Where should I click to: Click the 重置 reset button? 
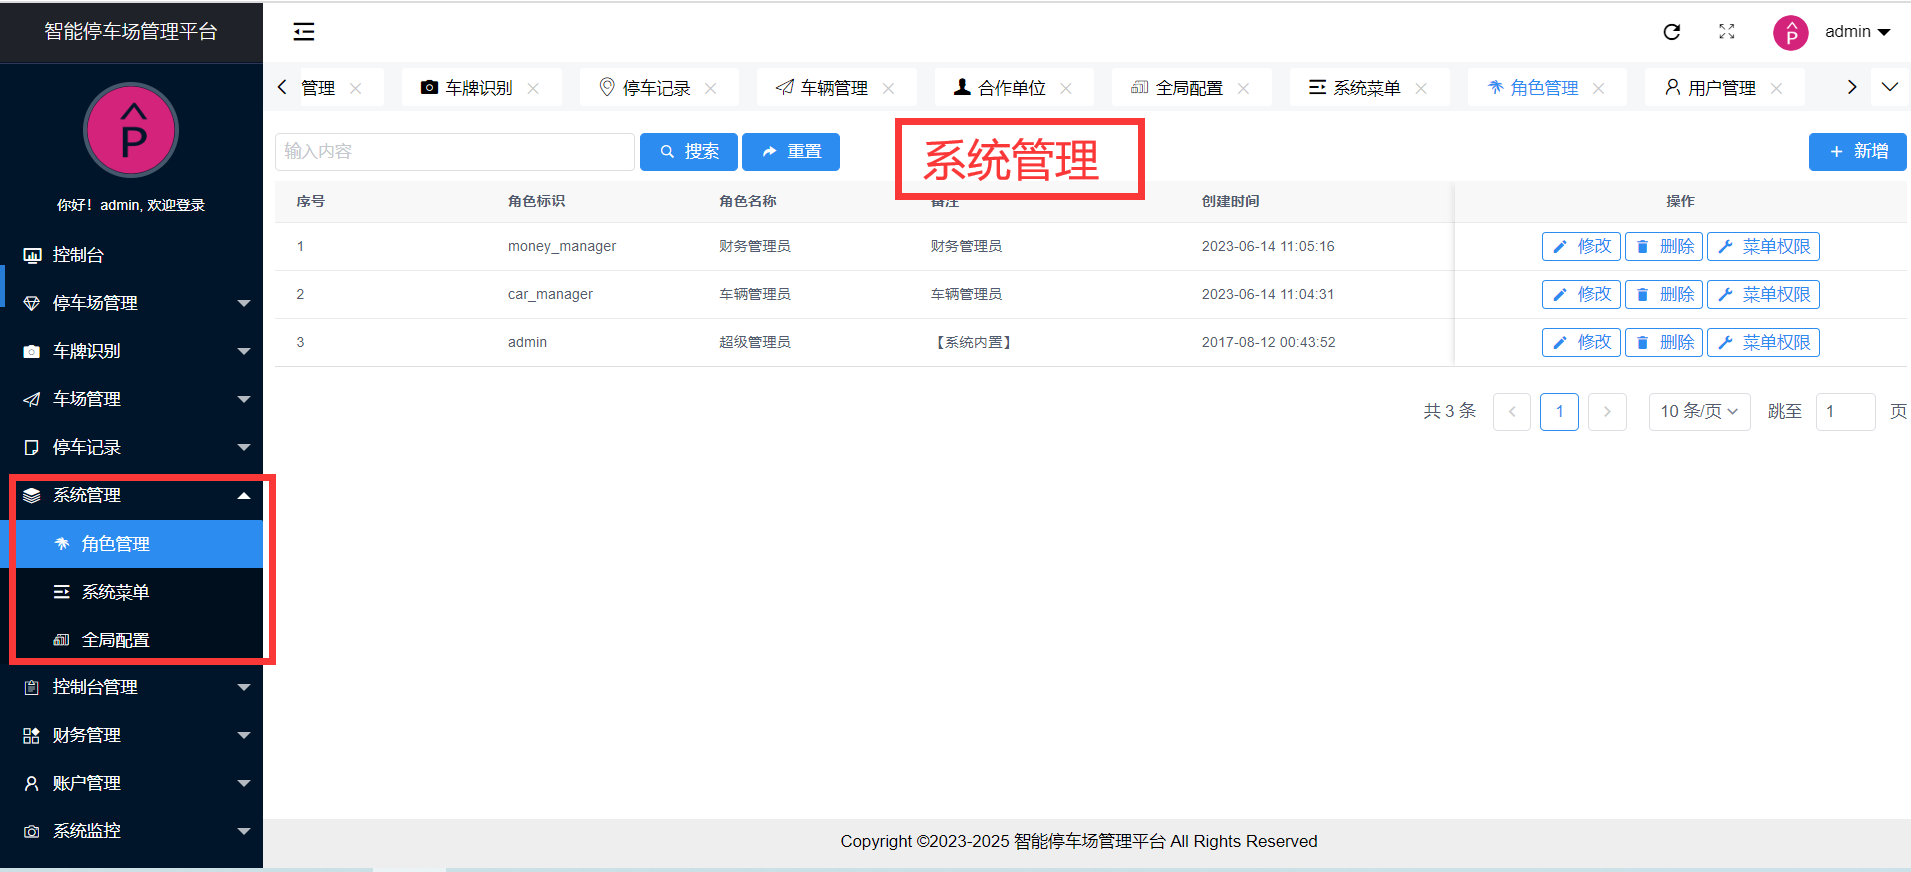pyautogui.click(x=791, y=152)
